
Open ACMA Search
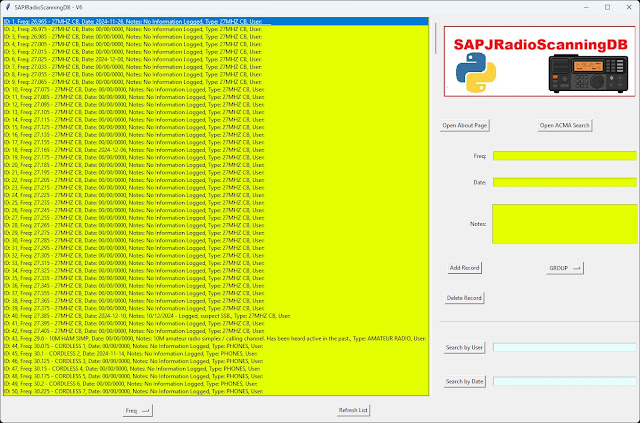pyautogui.click(x=564, y=125)
